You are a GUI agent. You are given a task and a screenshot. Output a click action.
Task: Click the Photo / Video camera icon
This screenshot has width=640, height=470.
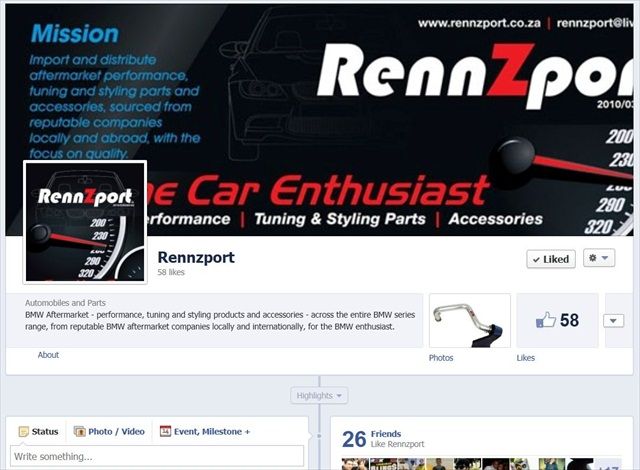pos(79,431)
